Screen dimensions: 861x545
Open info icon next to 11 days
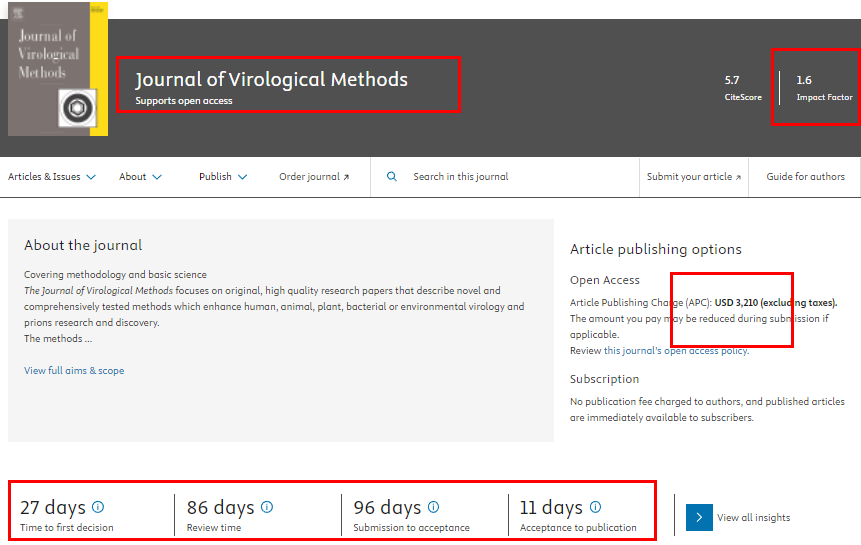[595, 507]
